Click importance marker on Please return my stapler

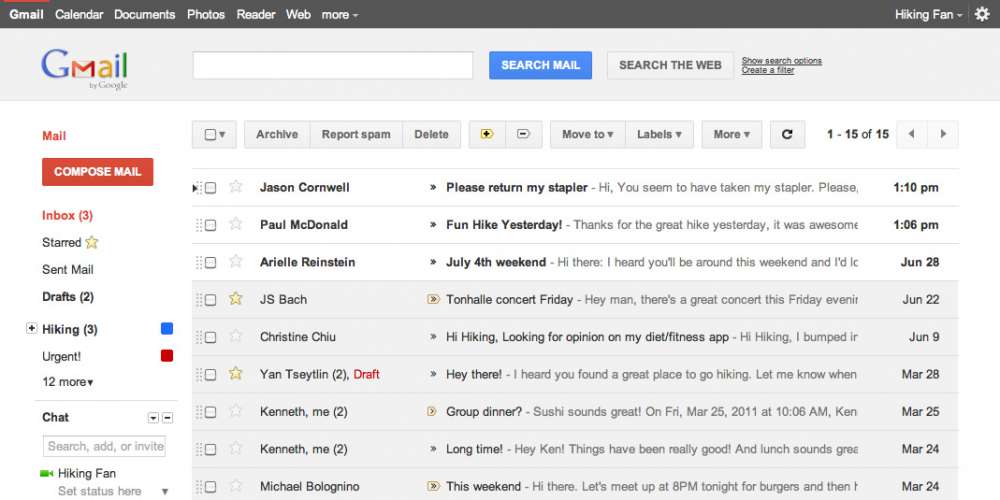pyautogui.click(x=433, y=188)
